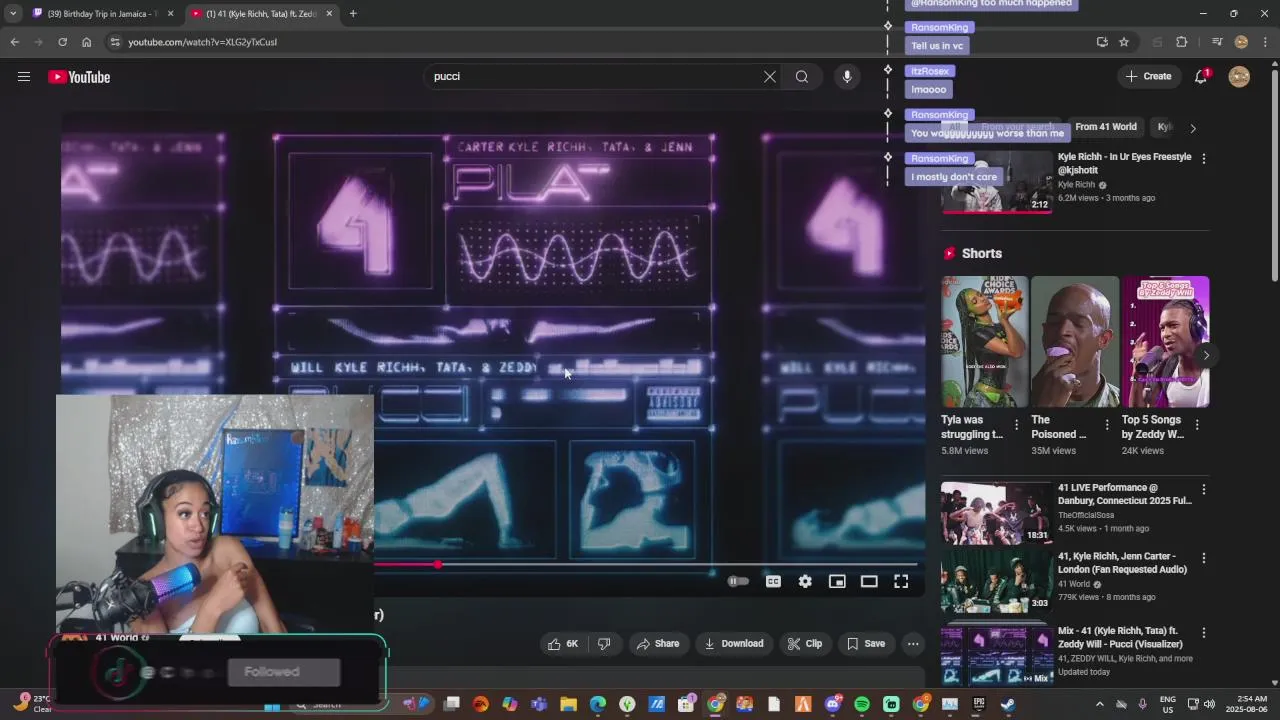
Task: Close the Birthday Trip in Jamaica tab
Action: pyautogui.click(x=170, y=14)
